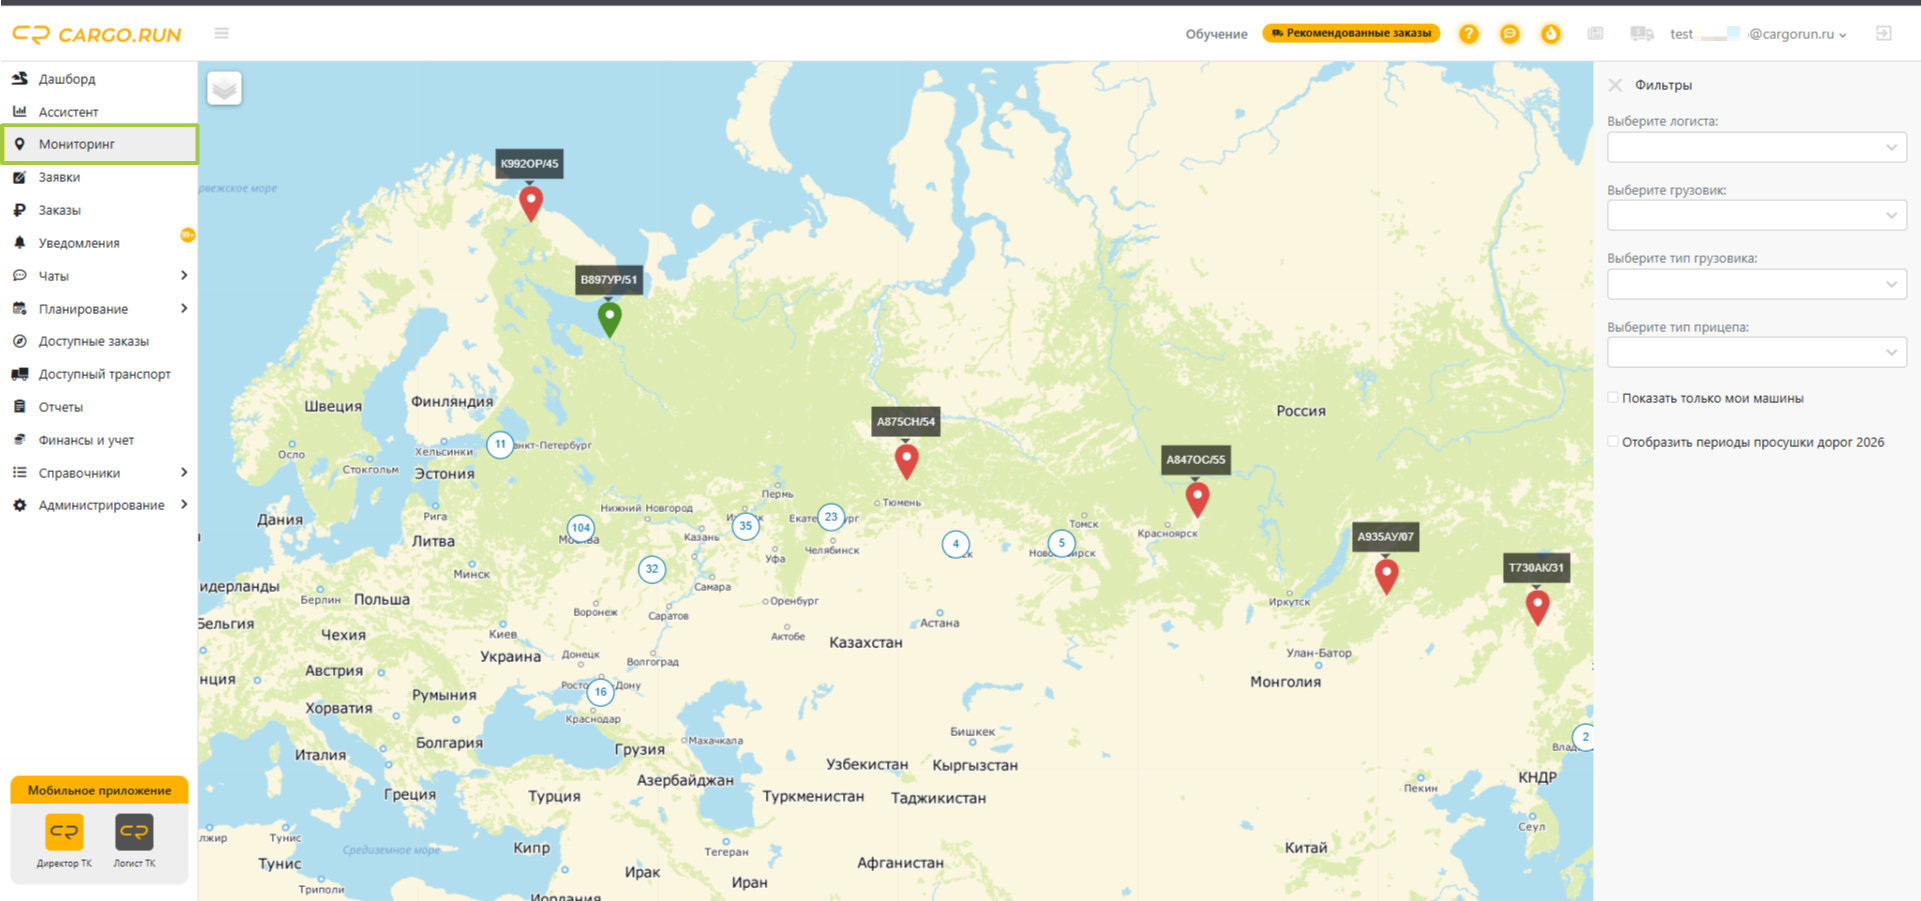The width and height of the screenshot is (1921, 901).
Task: Expand the Чаты submenu chevron
Action: tap(184, 275)
